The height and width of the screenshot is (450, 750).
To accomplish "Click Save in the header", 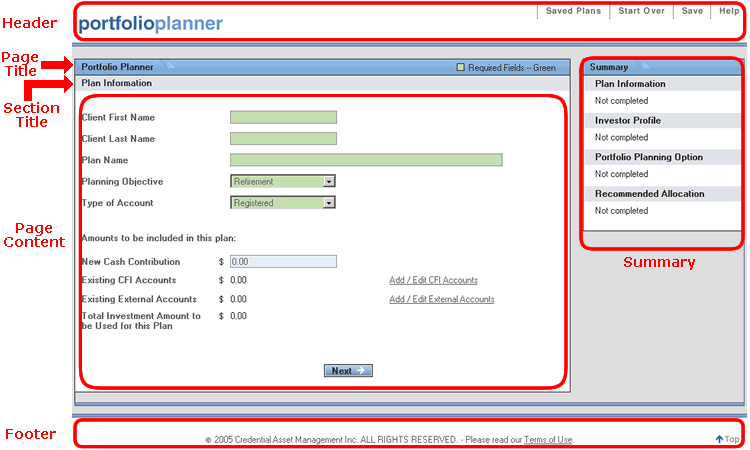I will point(692,11).
